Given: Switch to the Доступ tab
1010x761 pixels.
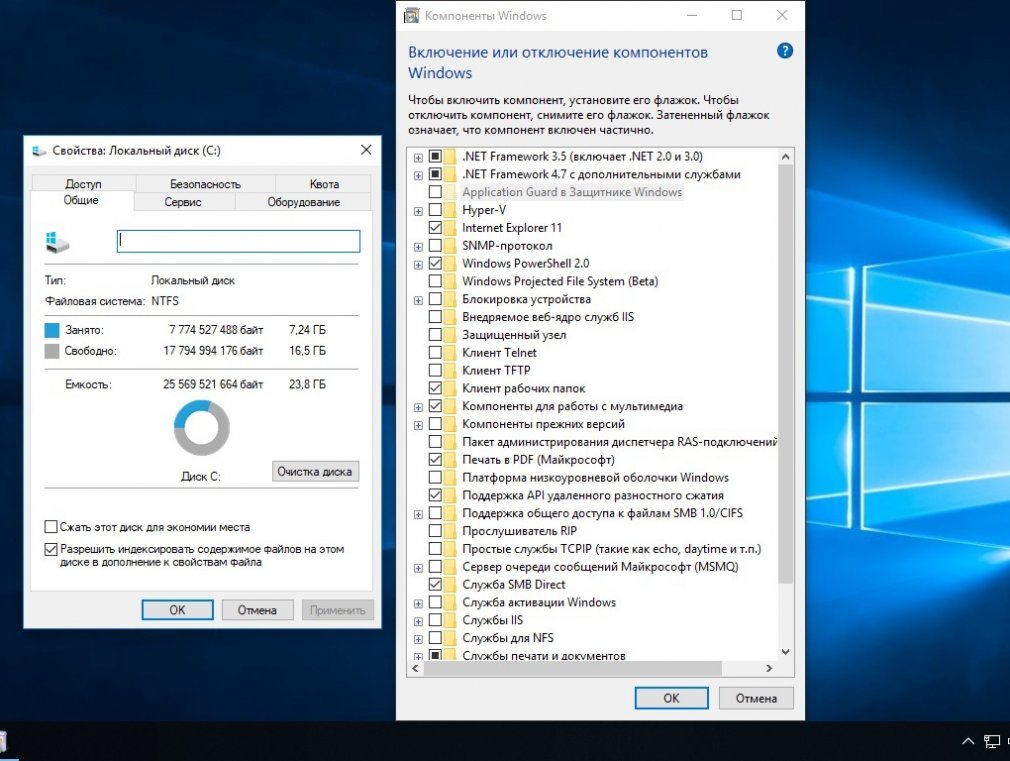Looking at the screenshot, I should [x=83, y=184].
